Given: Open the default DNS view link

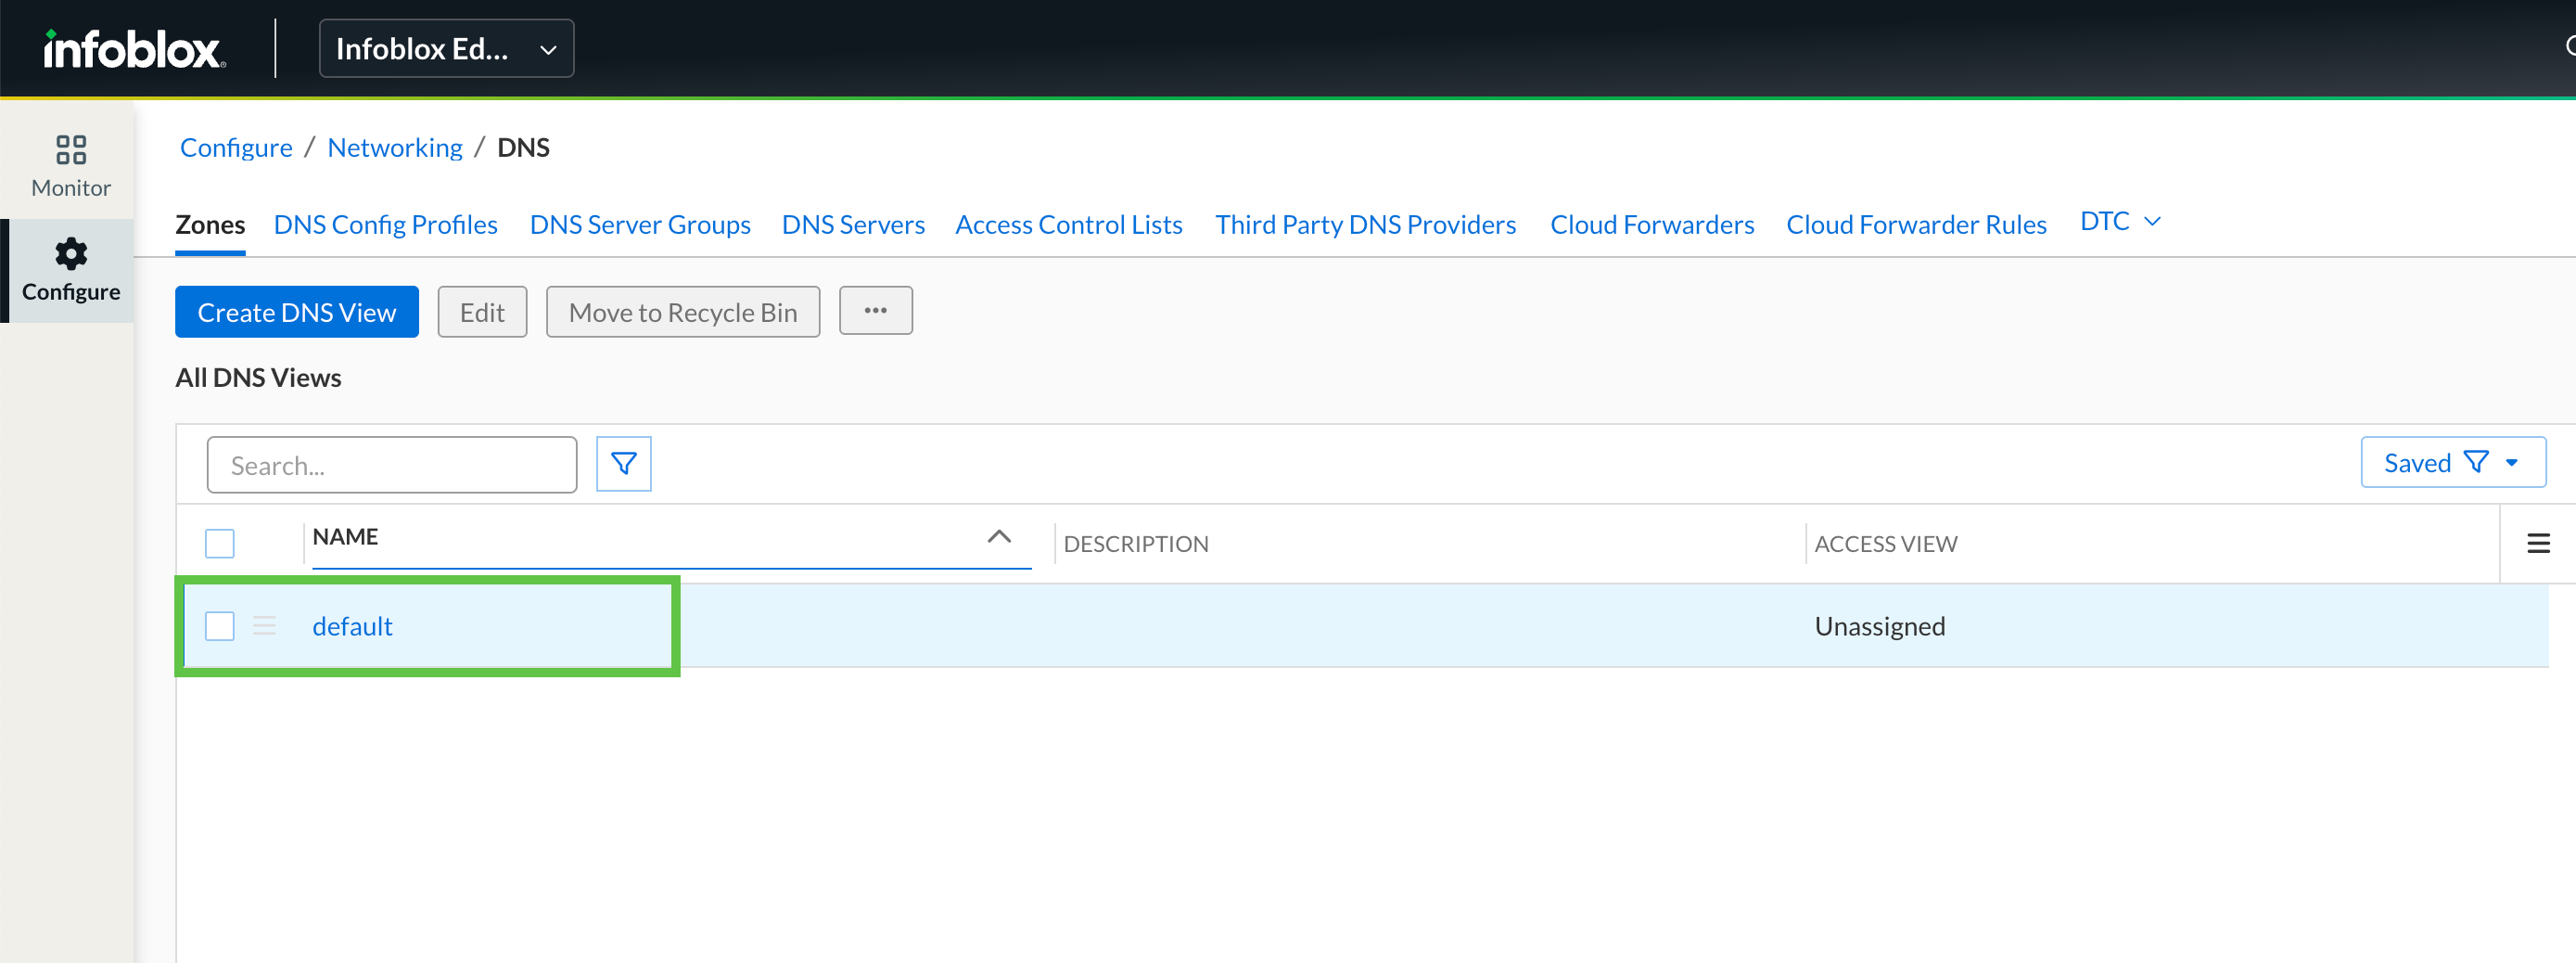Looking at the screenshot, I should point(352,626).
